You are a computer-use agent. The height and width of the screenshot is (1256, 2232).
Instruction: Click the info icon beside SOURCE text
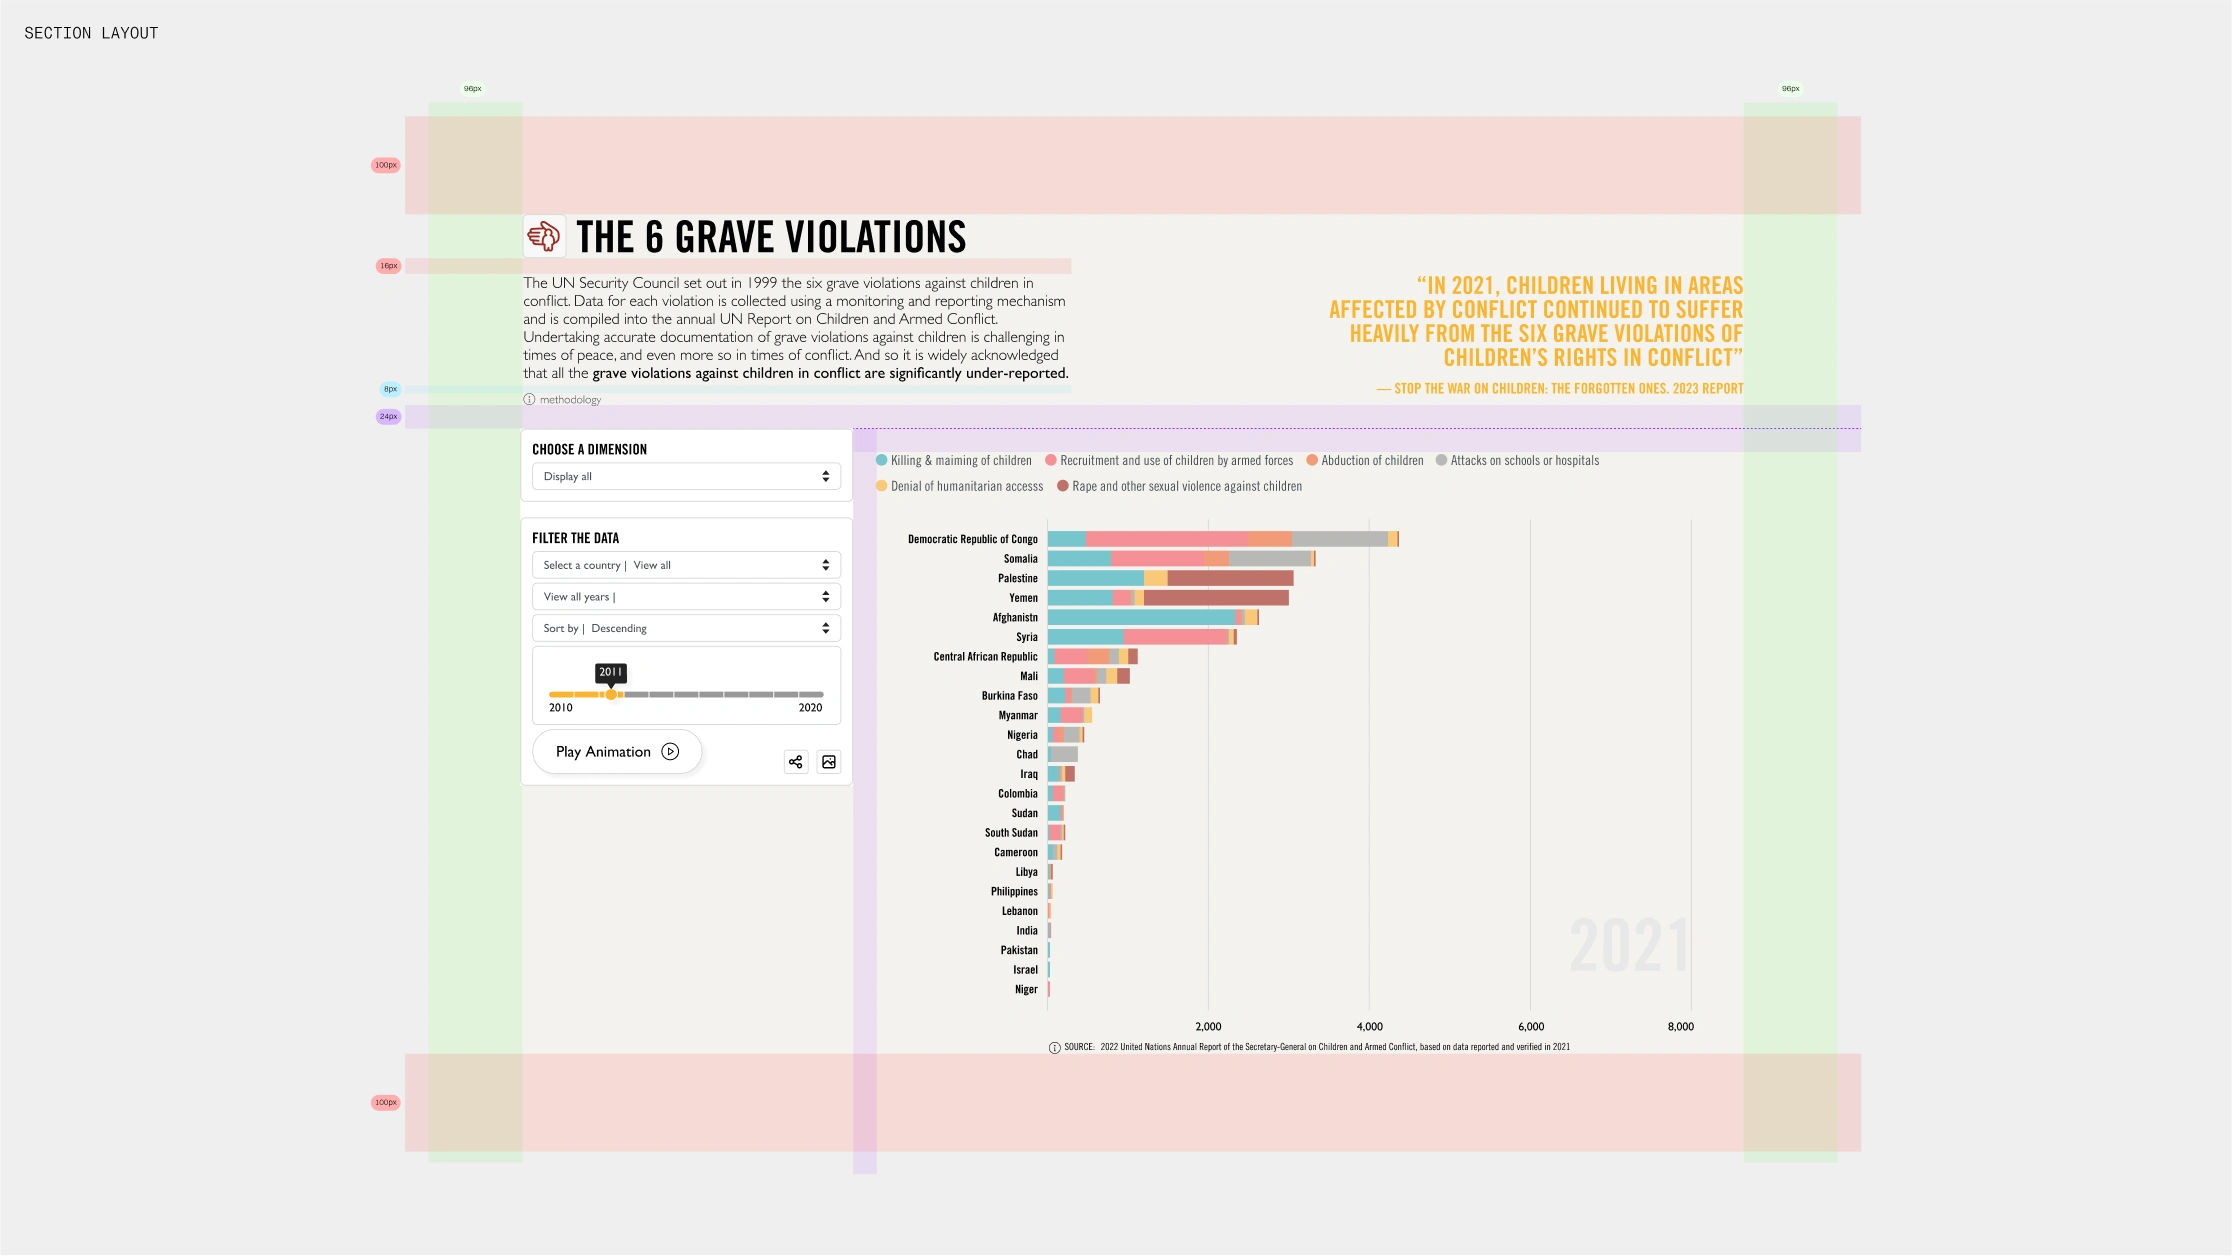pyautogui.click(x=1054, y=1048)
